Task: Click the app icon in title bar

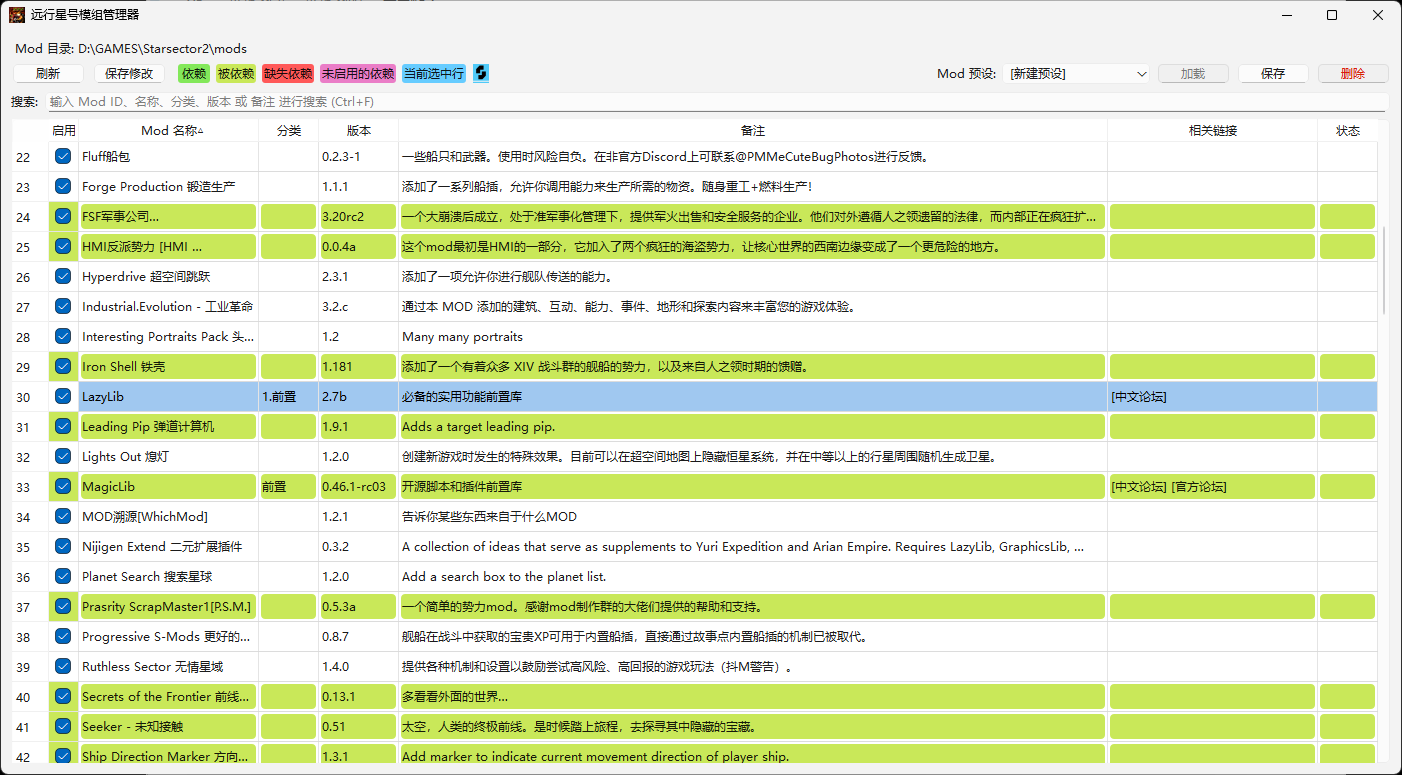Action: pyautogui.click(x=17, y=15)
